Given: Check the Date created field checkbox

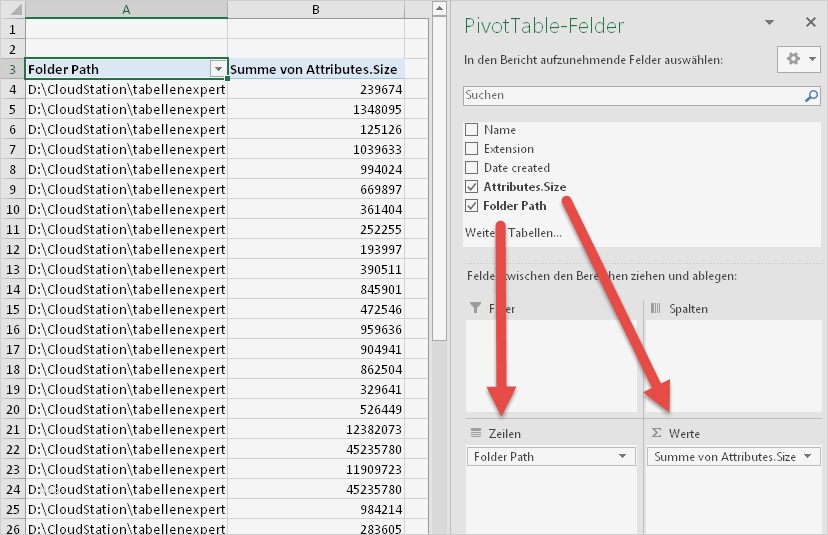Looking at the screenshot, I should tap(472, 167).
